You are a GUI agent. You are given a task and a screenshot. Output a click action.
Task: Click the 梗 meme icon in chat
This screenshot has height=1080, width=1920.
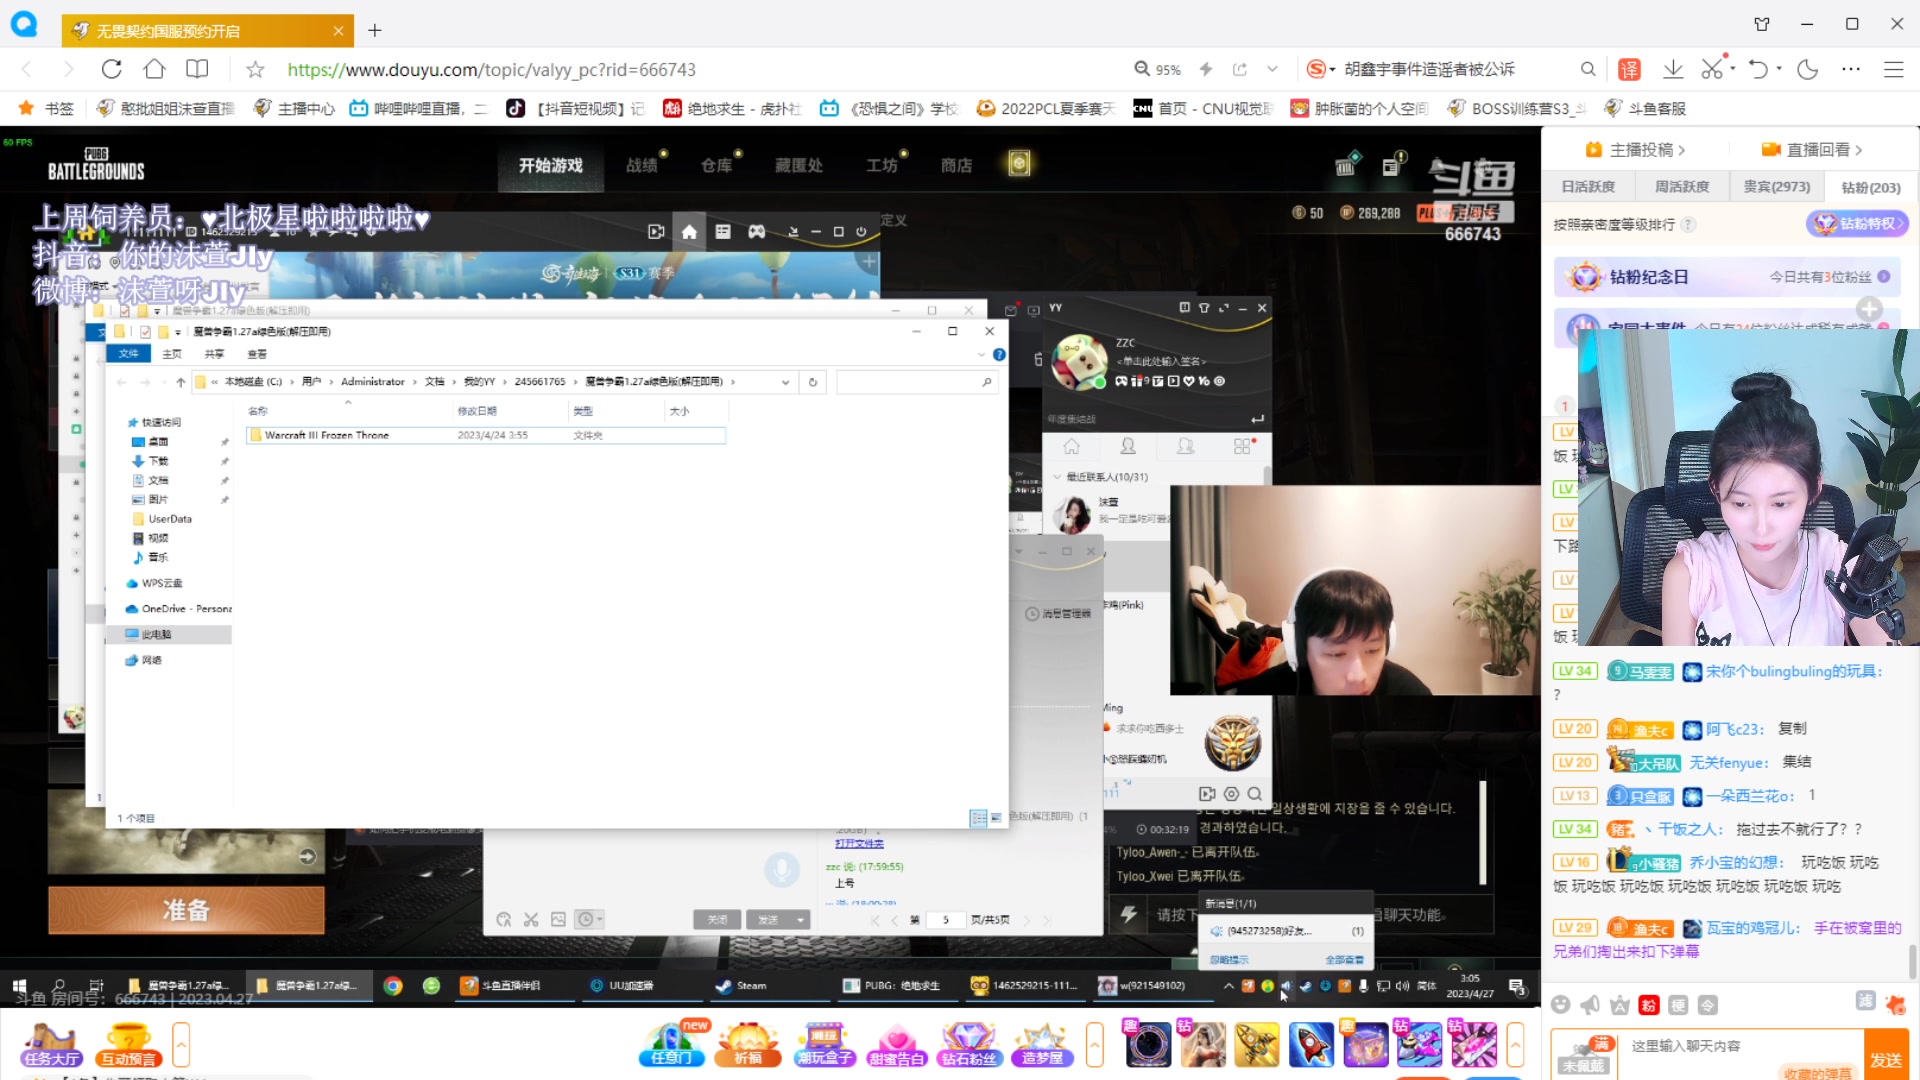(1678, 1005)
